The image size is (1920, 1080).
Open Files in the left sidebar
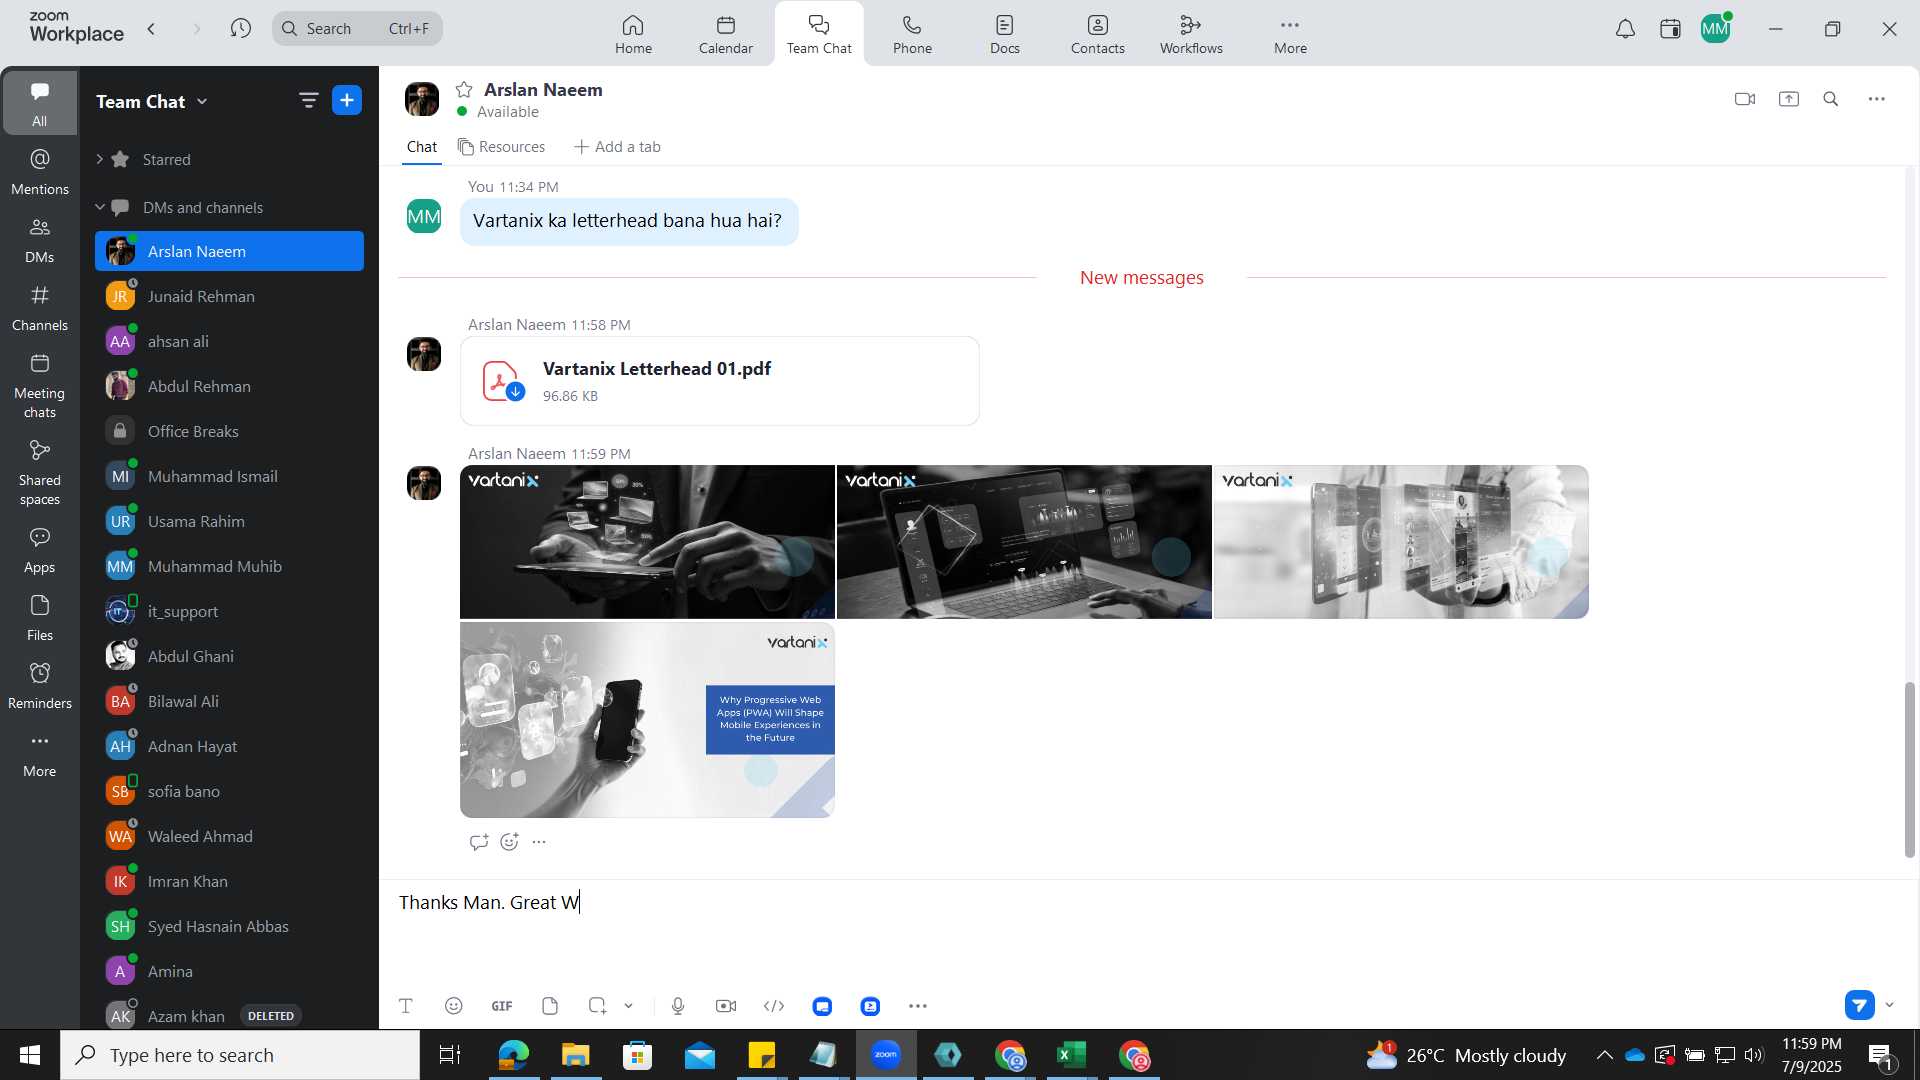click(40, 617)
